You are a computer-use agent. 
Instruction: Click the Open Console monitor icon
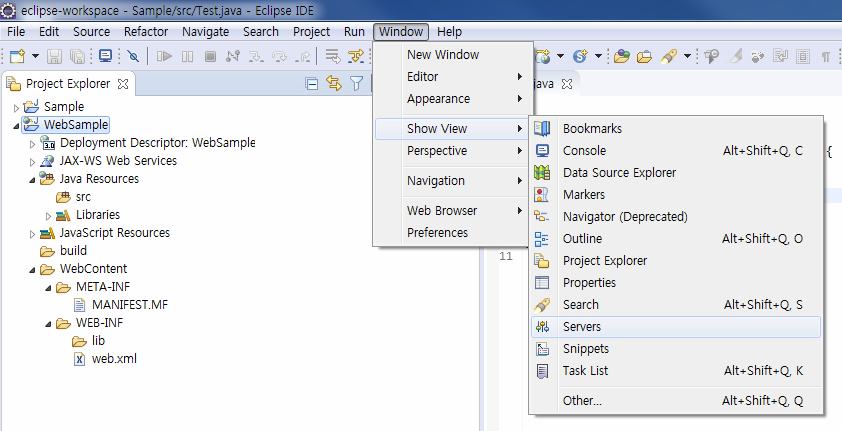pyautogui.click(x=105, y=56)
